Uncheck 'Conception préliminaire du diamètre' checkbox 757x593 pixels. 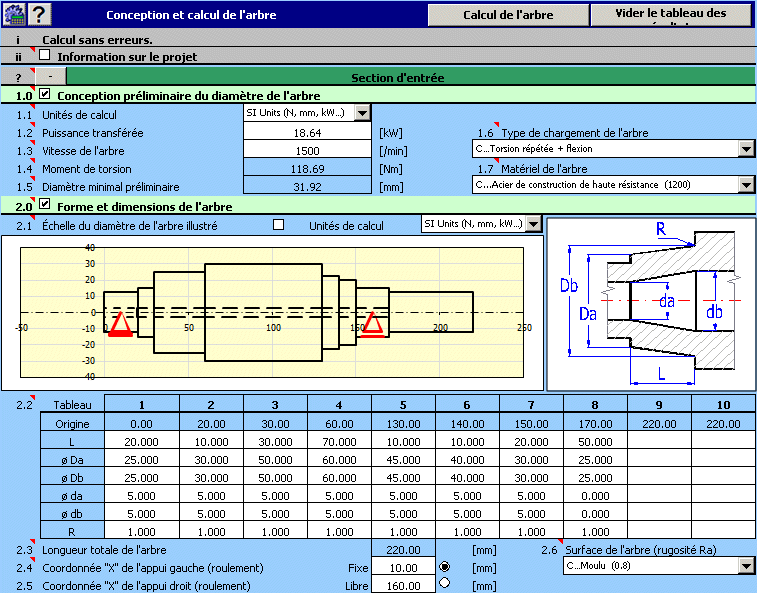(44, 94)
